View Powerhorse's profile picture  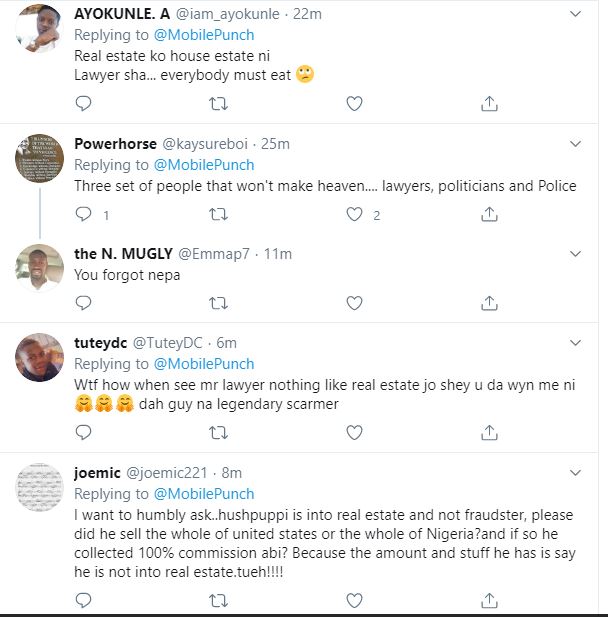41,160
